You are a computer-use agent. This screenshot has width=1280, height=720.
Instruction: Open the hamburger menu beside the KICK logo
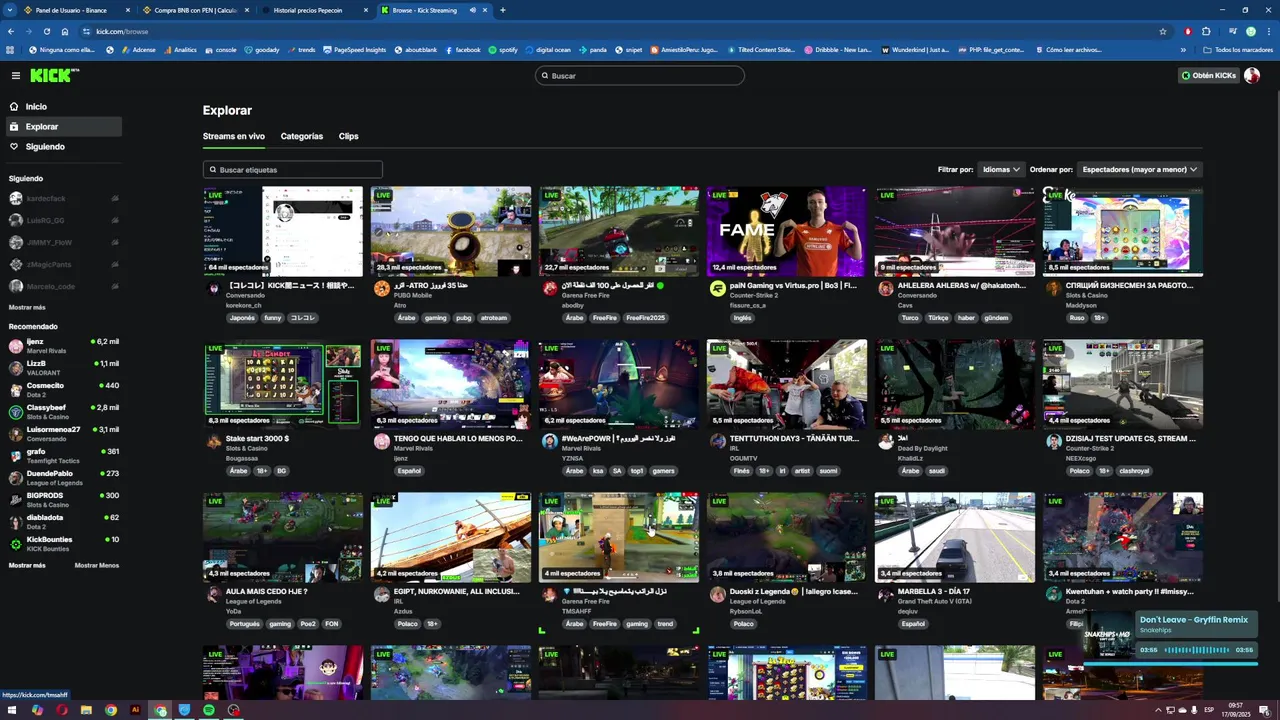(x=15, y=76)
